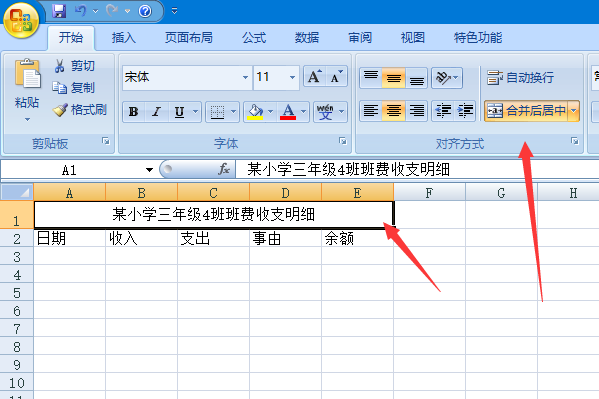Apply the red font color A
The width and height of the screenshot is (599, 399).
pos(288,112)
